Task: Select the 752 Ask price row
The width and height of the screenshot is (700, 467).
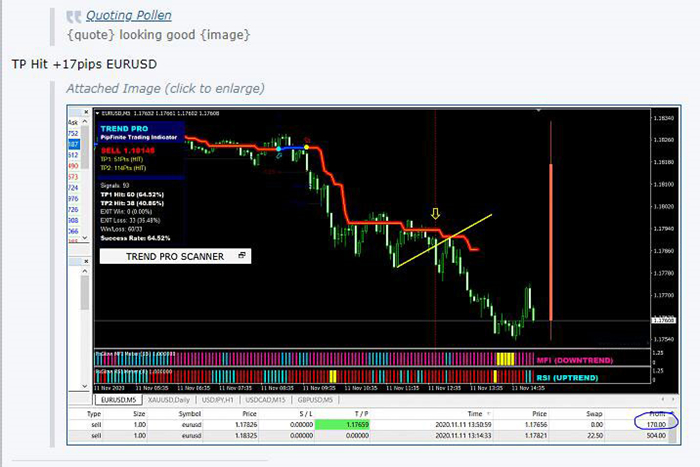Action: (74, 133)
